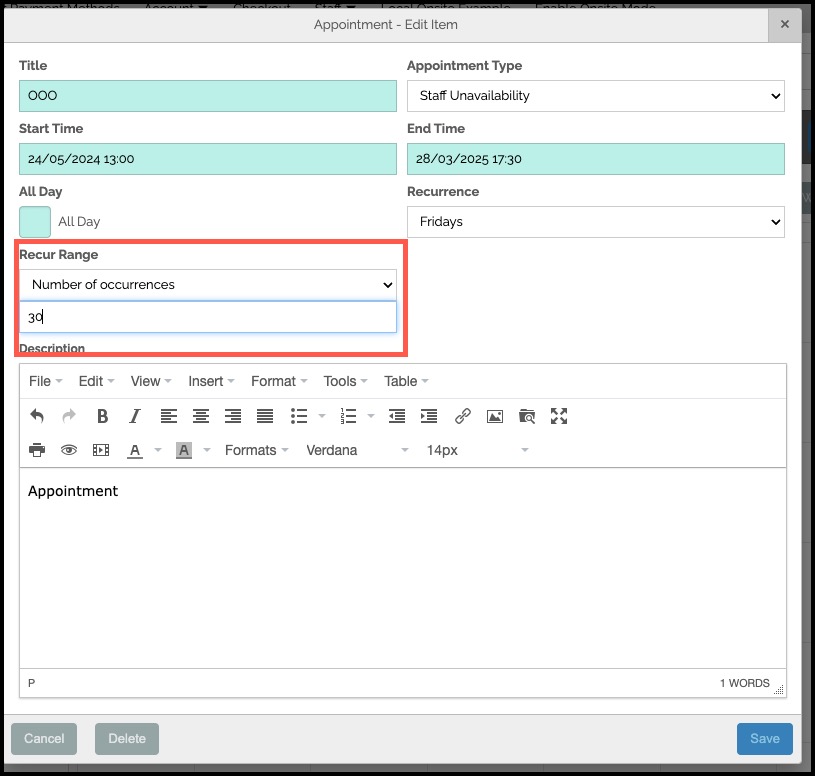Tick the All Day checkbox
The image size is (815, 776).
35,221
